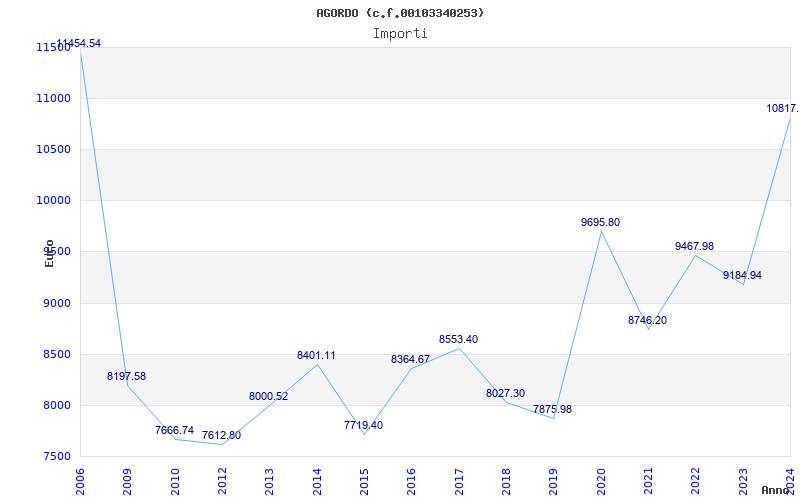
Task: Click the y-axis tick label '11000'
Action: 53,98
